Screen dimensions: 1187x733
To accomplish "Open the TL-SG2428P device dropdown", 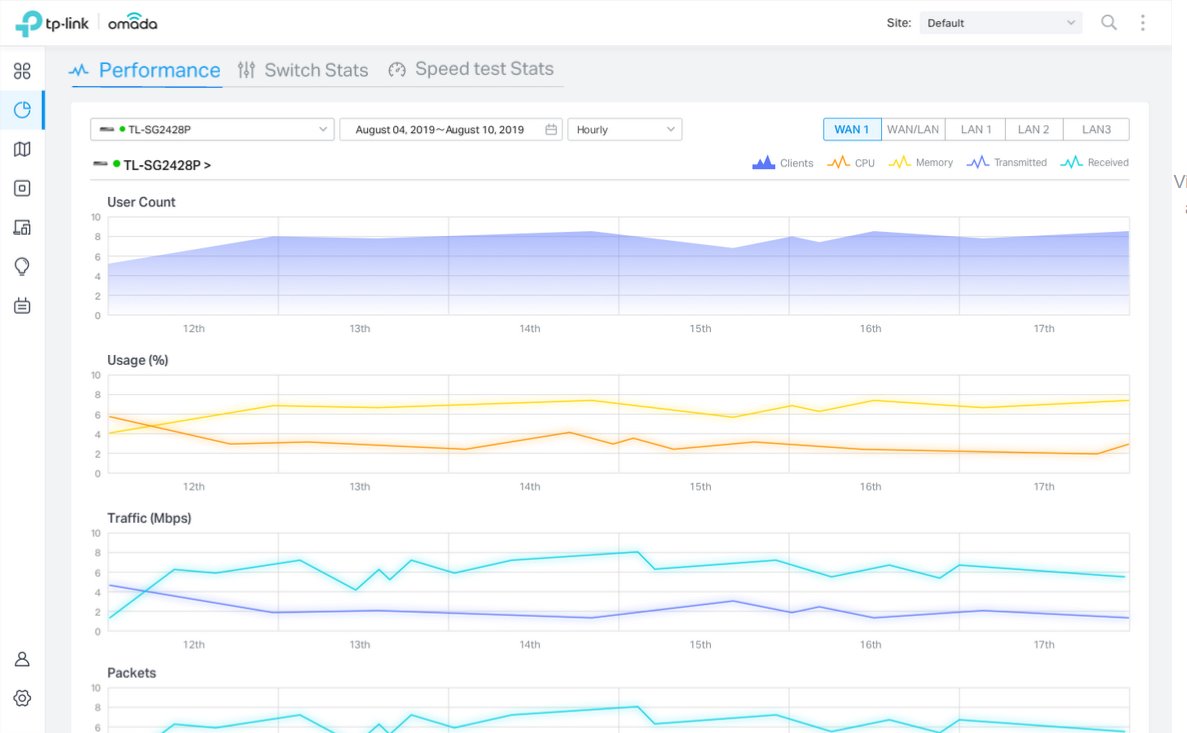I will 212,130.
